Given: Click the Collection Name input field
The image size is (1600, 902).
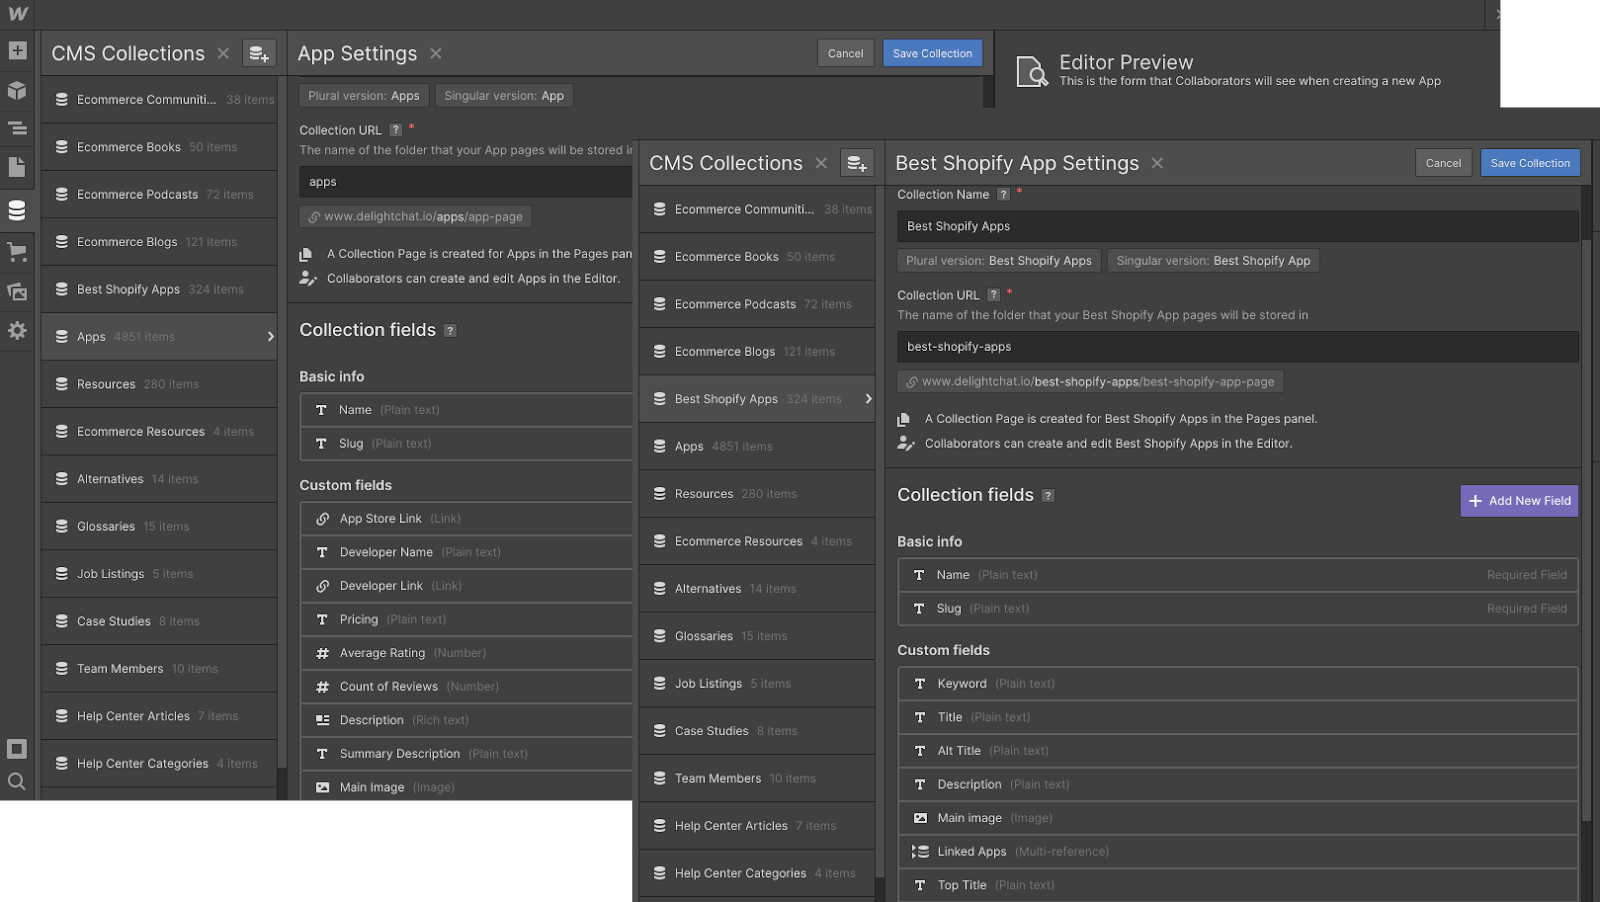Looking at the screenshot, I should pos(1238,226).
